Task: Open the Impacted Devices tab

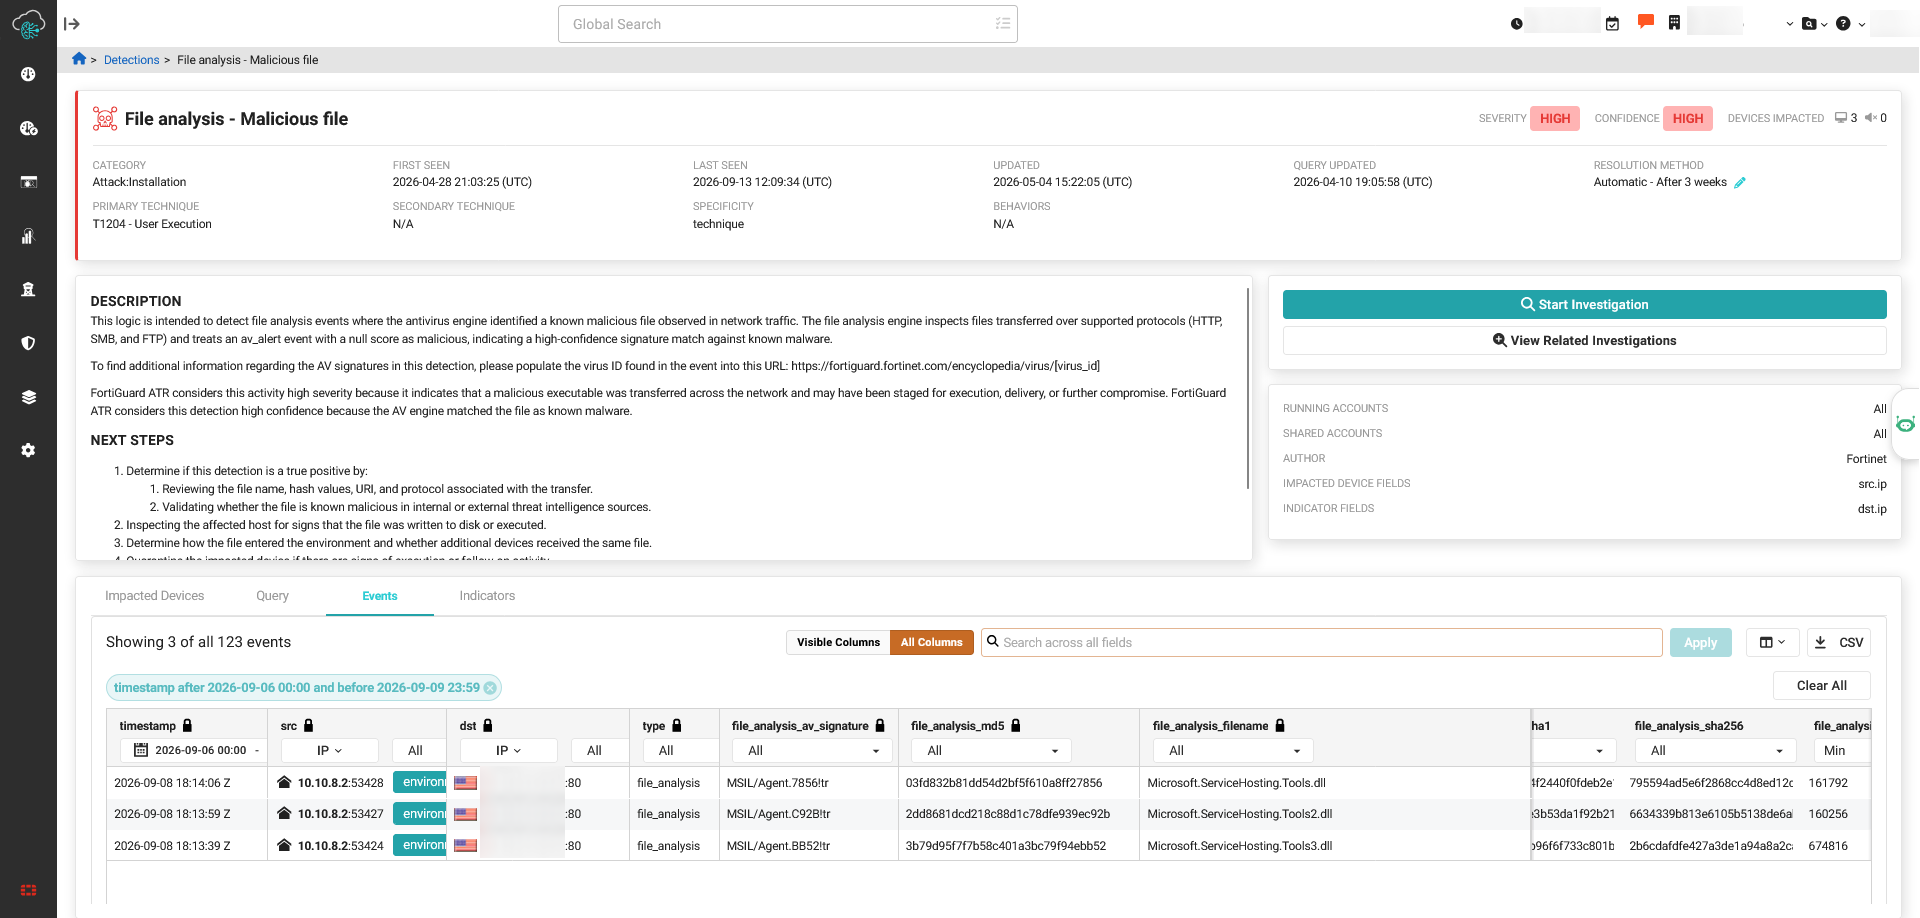Action: 154,596
